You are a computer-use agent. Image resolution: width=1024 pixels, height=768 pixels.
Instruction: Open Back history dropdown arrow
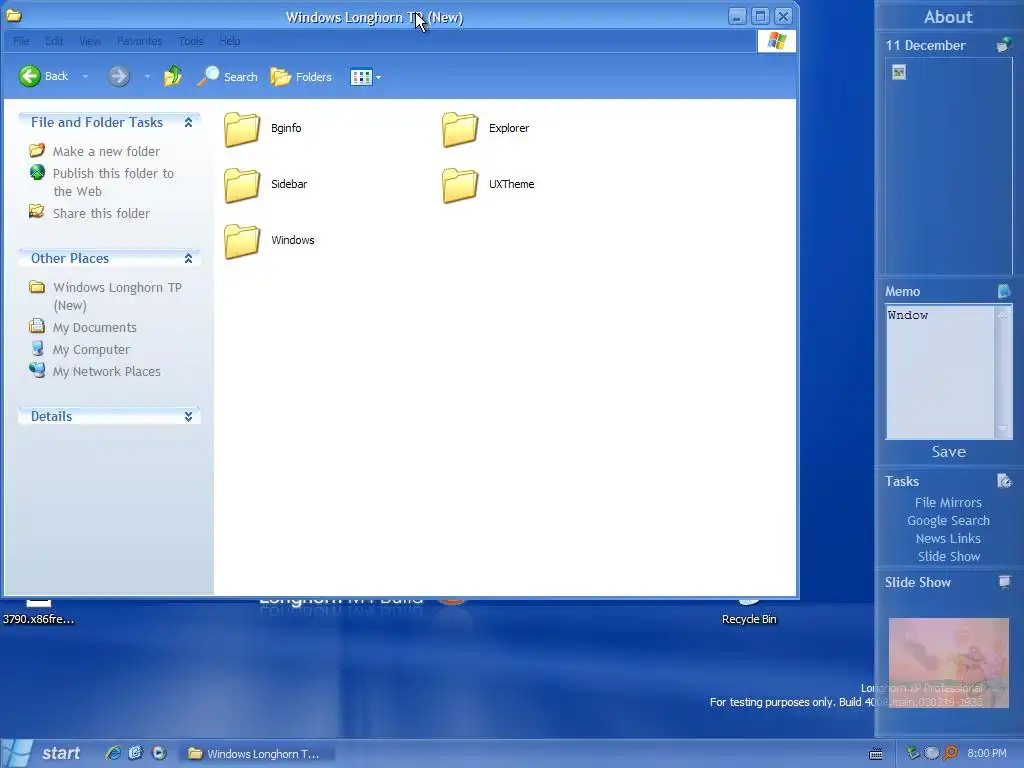click(x=85, y=76)
